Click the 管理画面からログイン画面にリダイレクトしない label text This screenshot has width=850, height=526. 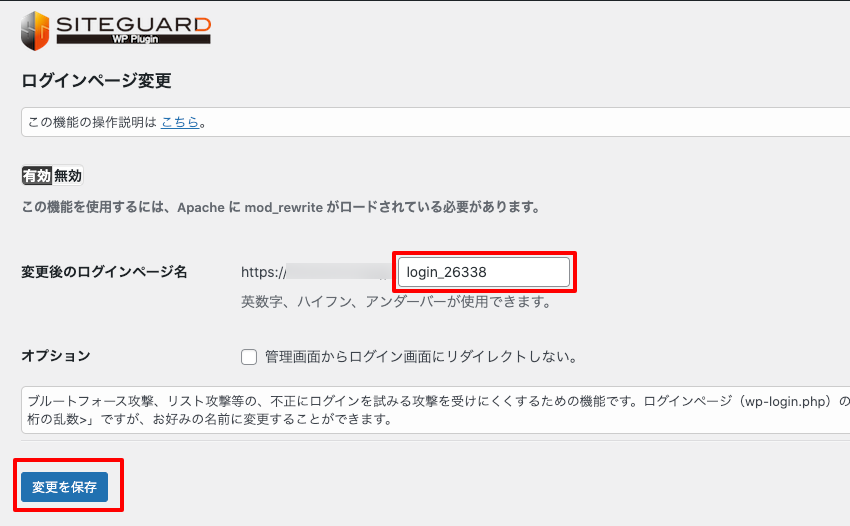pos(420,356)
